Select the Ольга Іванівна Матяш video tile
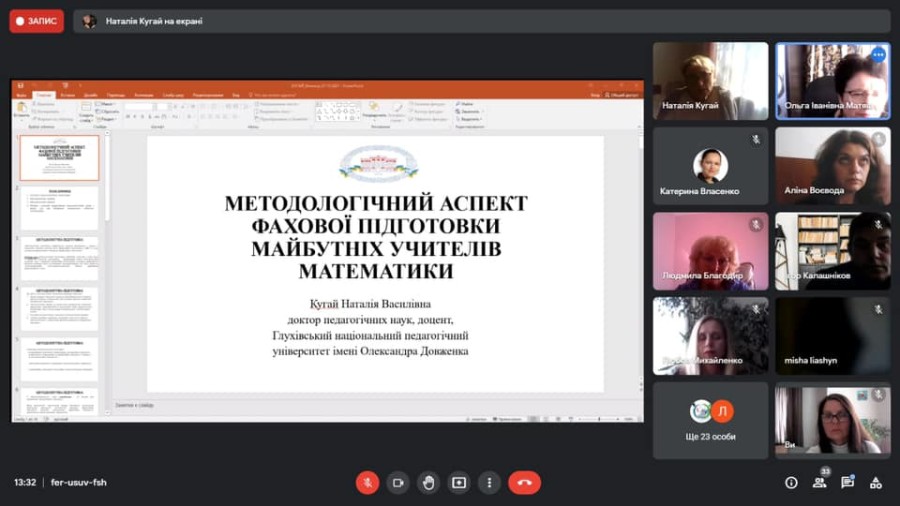The height and width of the screenshot is (506, 900). pos(833,81)
